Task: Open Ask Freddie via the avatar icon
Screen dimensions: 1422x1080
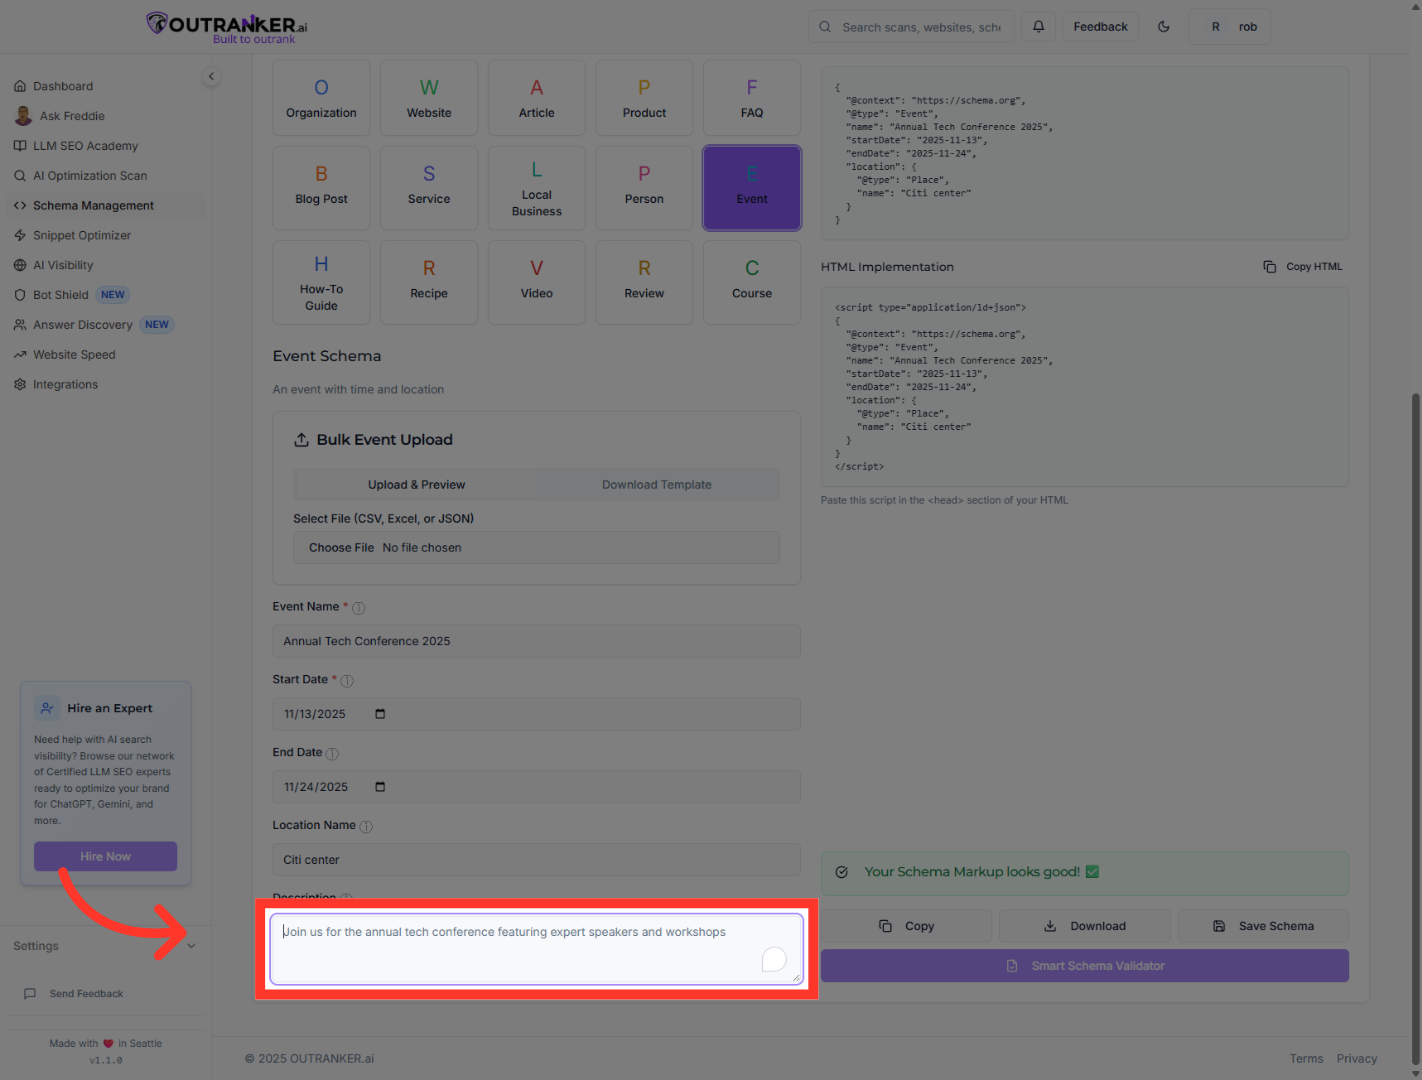Action: pos(23,116)
